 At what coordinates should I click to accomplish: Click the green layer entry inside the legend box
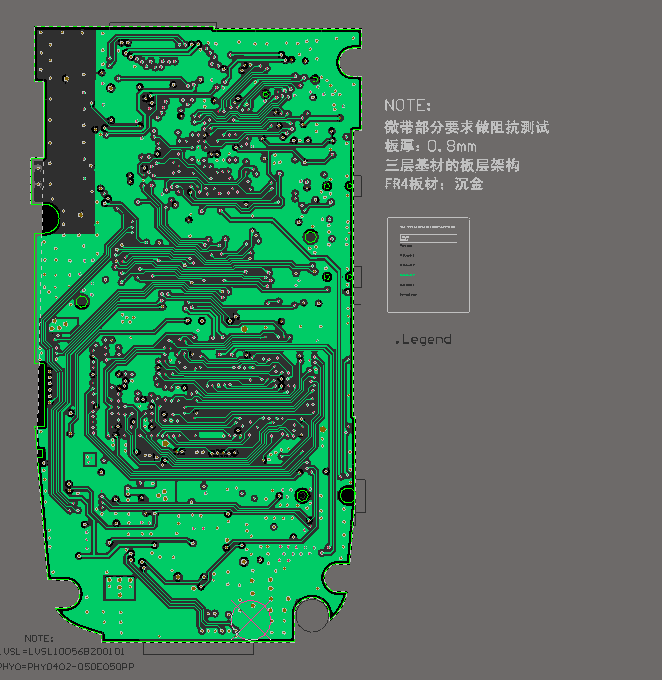point(407,275)
